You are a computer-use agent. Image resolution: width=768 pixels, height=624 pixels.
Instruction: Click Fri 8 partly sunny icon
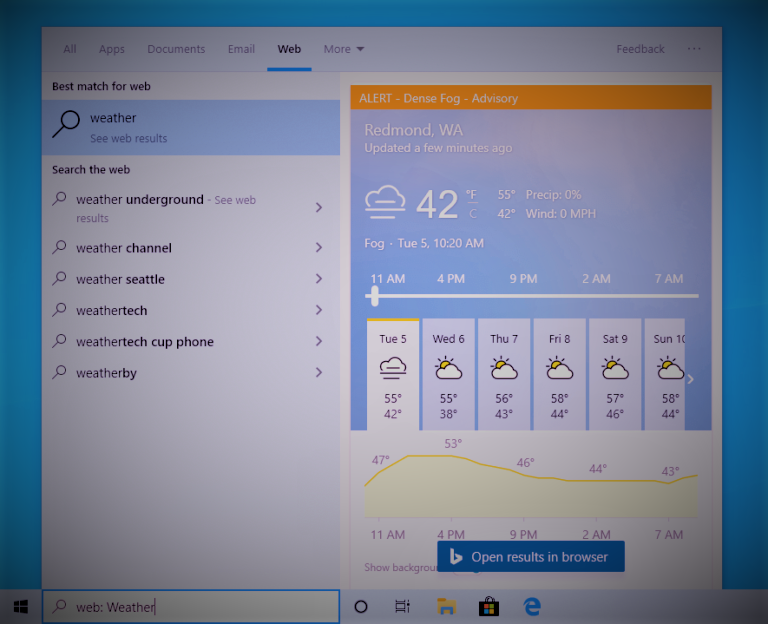pyautogui.click(x=559, y=368)
